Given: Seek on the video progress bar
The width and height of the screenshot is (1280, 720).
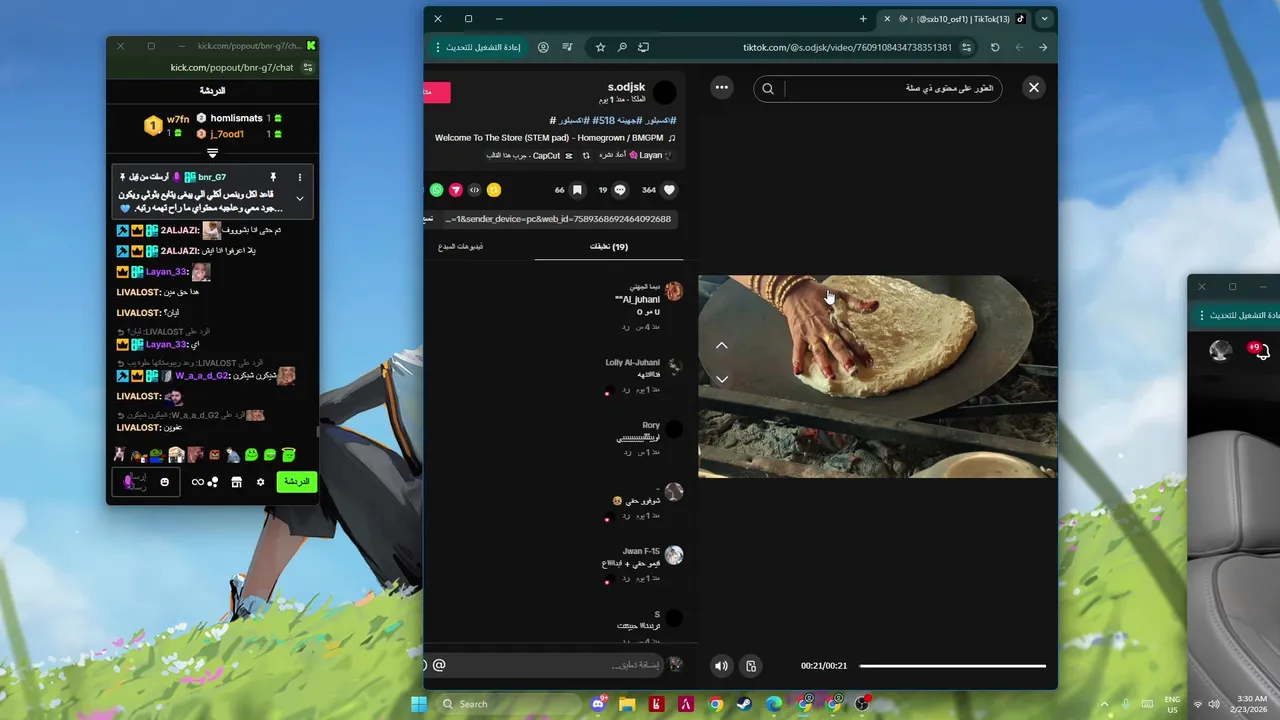Looking at the screenshot, I should (x=952, y=666).
